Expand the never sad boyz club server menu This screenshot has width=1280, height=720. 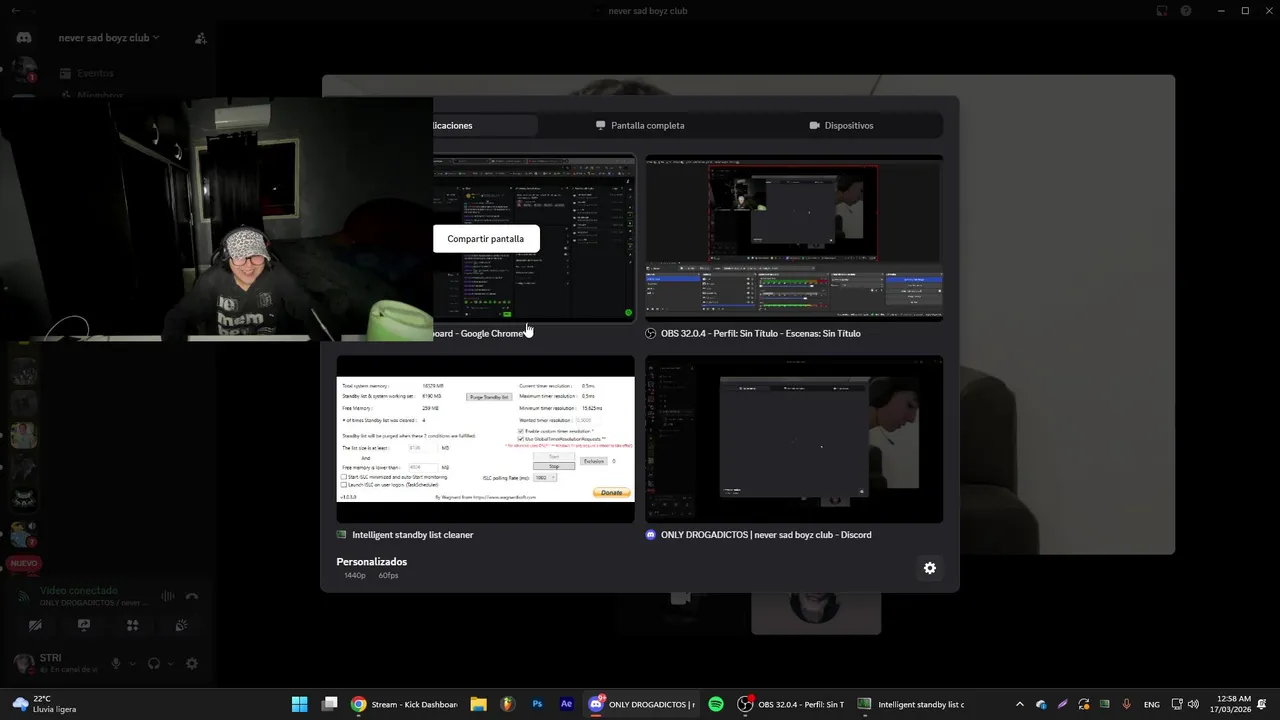109,38
